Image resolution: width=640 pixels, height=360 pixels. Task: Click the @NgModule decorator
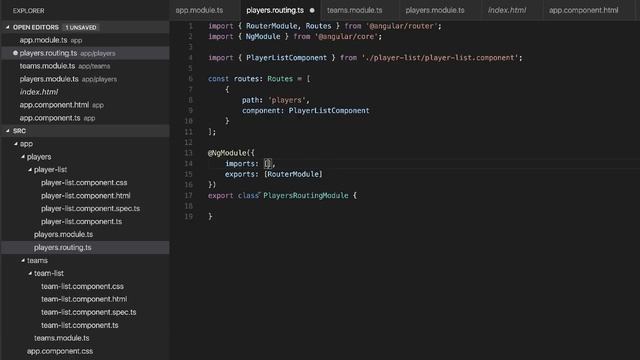(x=227, y=153)
